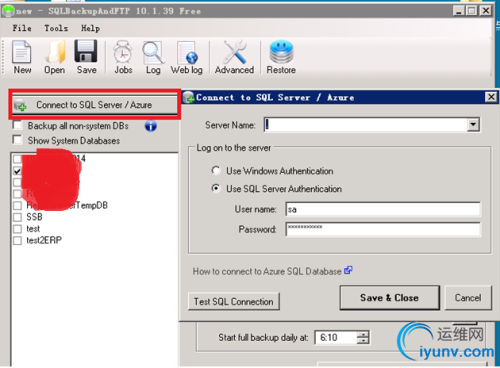Check the database ending in TempDB
Viewport: 500px width, 368px height.
point(17,206)
